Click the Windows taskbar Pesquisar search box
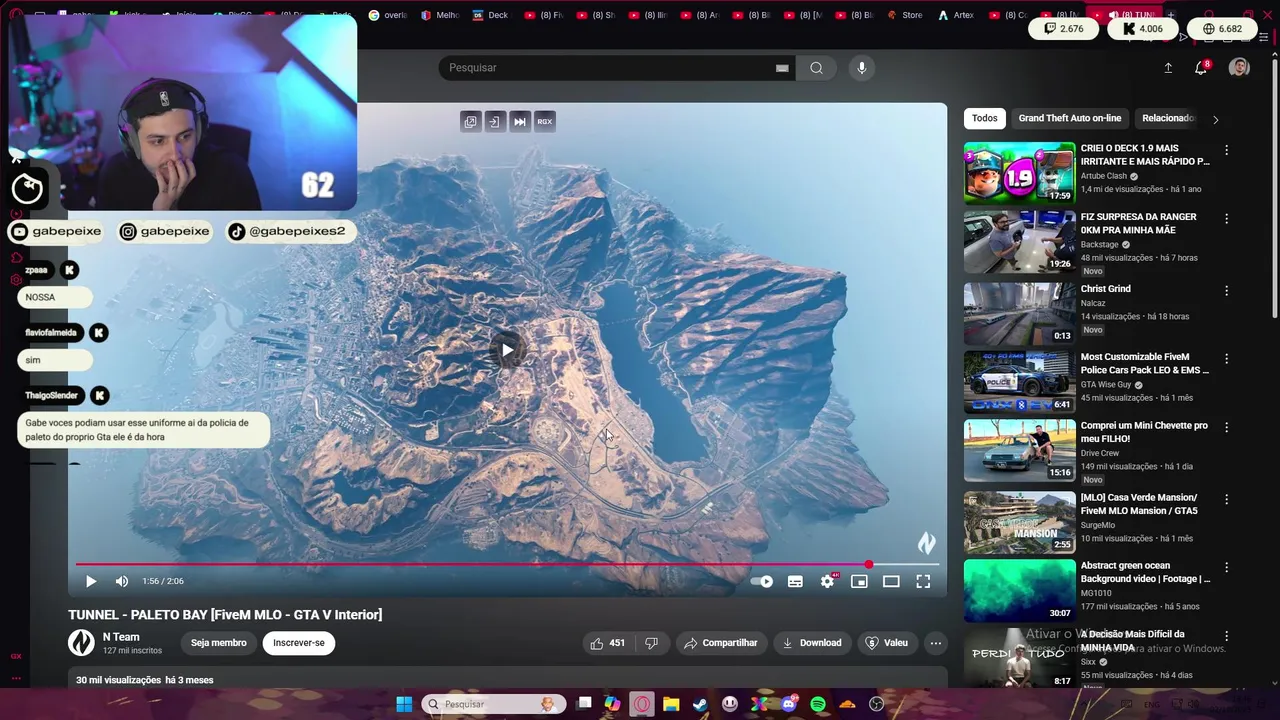This screenshot has height=720, width=1280. [494, 704]
